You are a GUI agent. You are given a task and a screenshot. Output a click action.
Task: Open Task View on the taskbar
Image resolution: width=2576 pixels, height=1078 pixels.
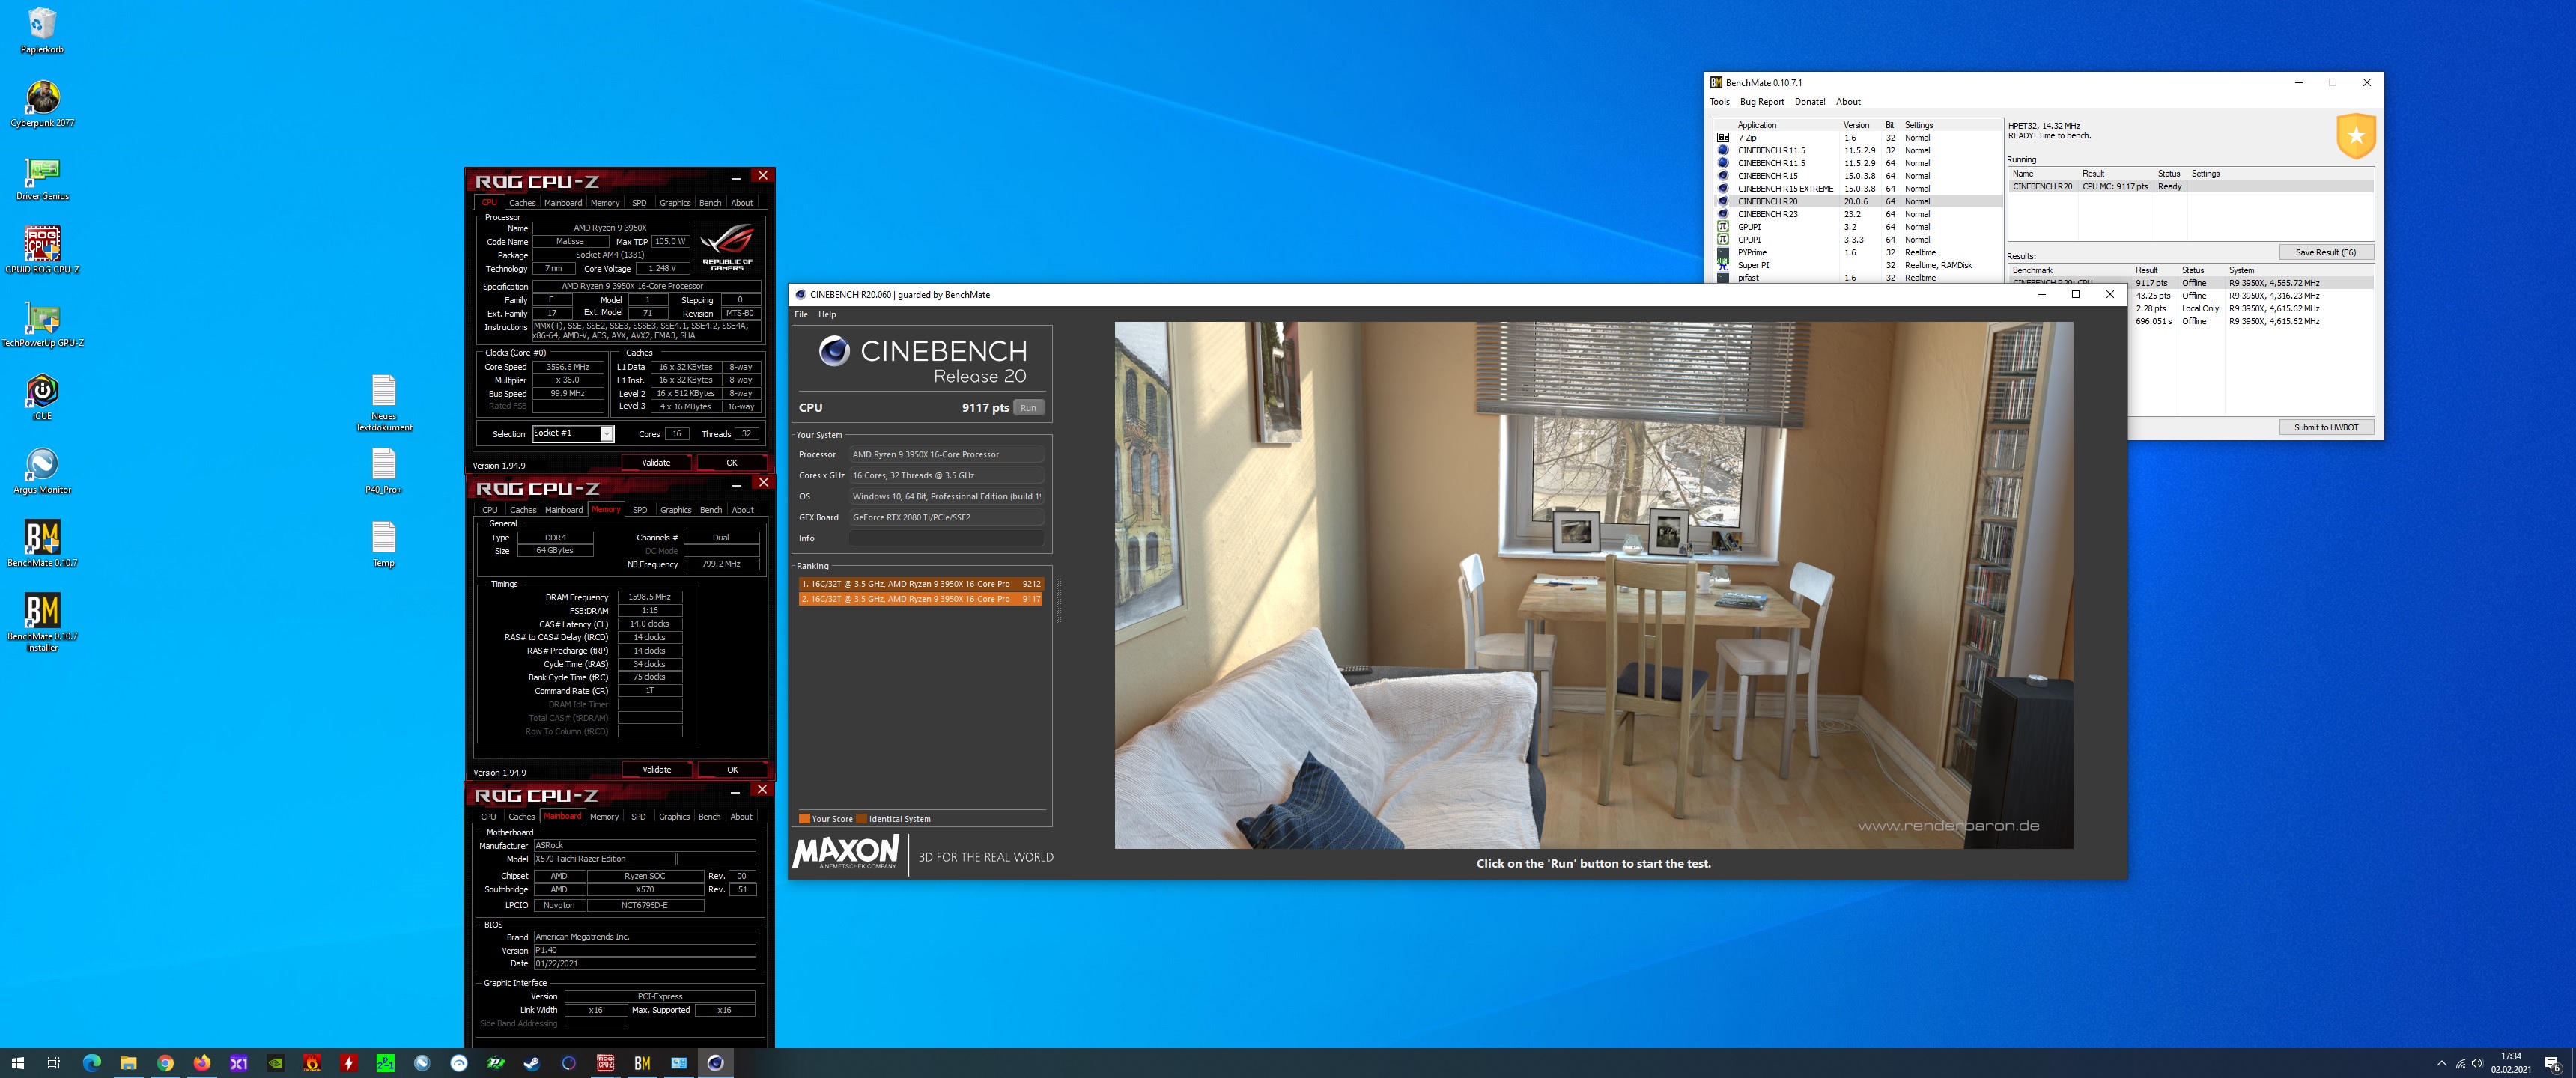pyautogui.click(x=54, y=1063)
